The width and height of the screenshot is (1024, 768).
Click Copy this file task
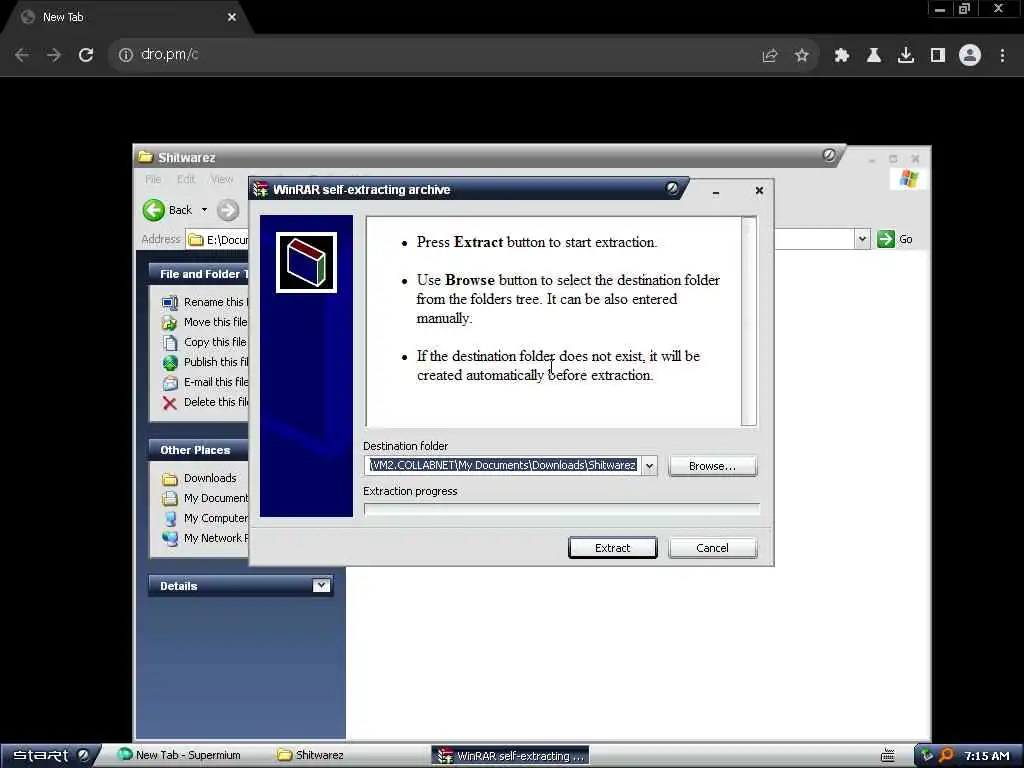[x=205, y=342]
